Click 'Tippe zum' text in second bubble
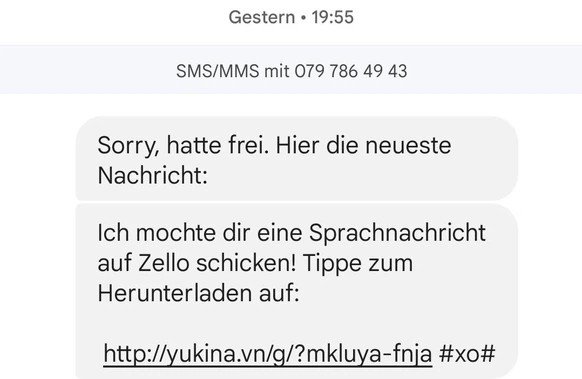Viewport: 582px width, 379px height. click(358, 264)
